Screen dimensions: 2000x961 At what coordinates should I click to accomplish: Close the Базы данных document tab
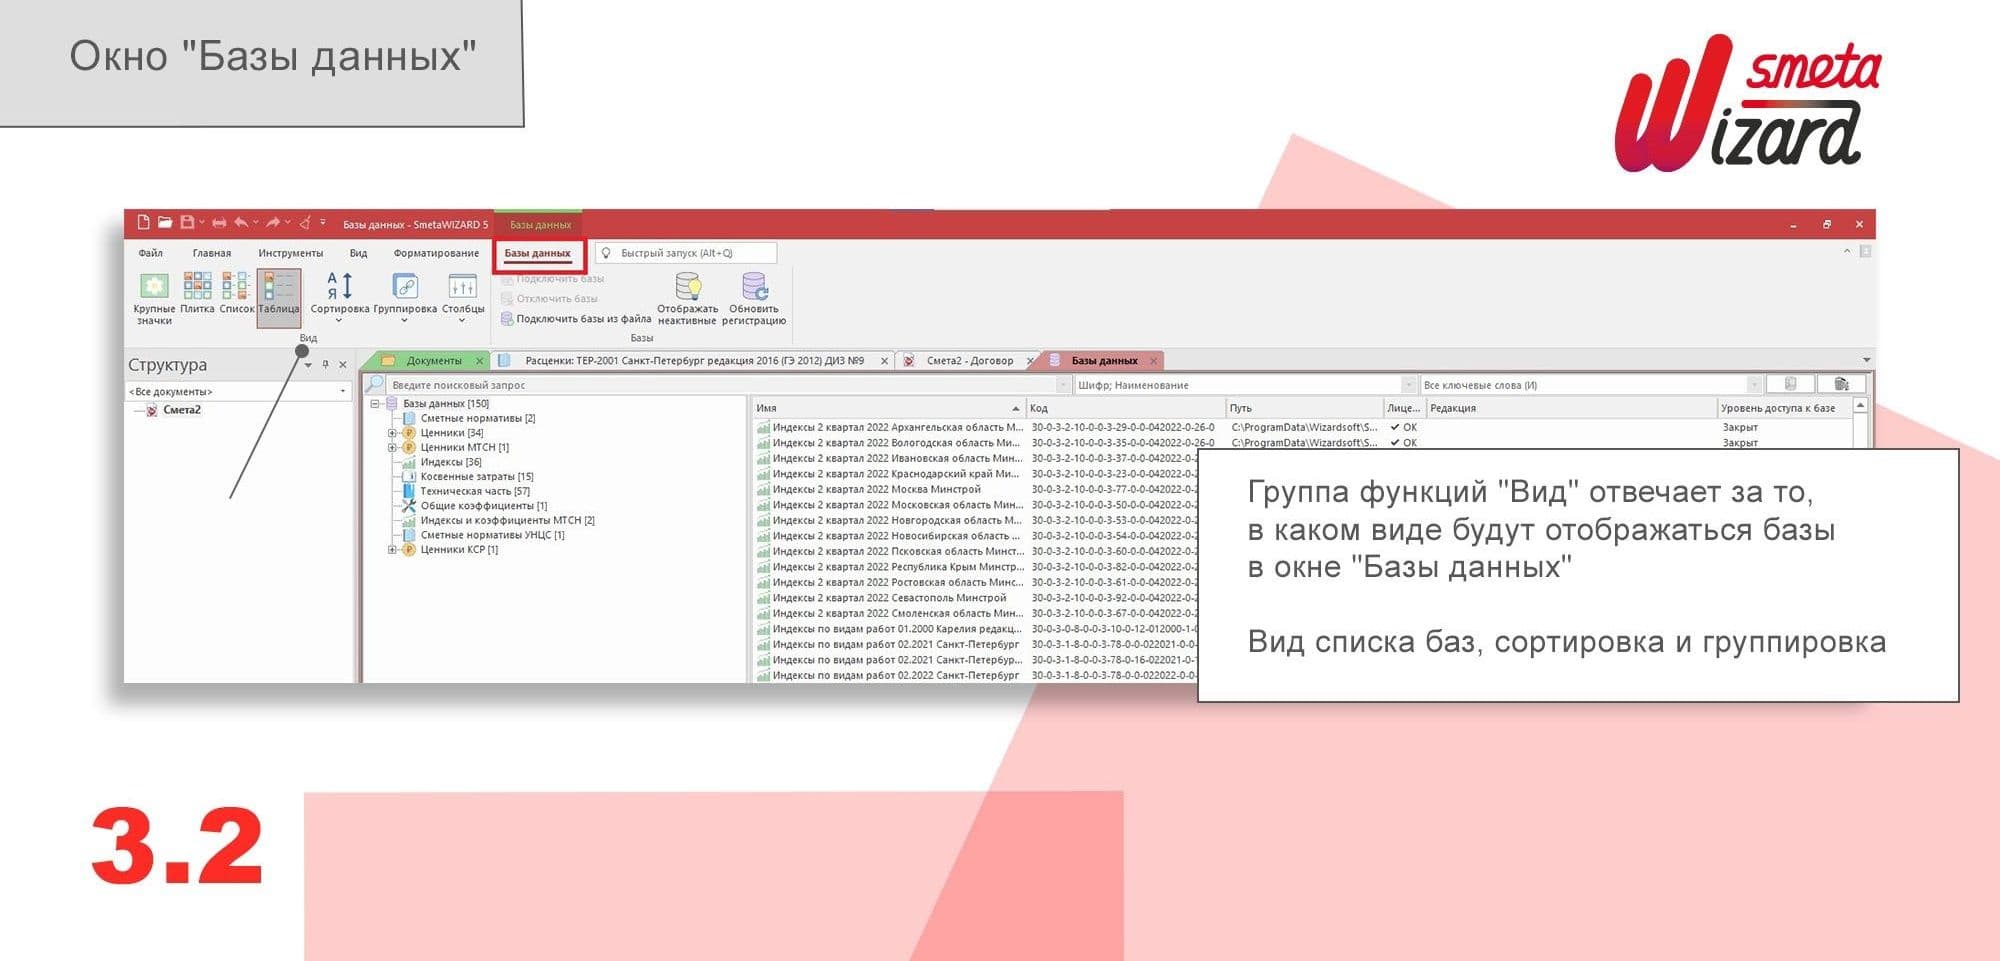coord(1153,361)
